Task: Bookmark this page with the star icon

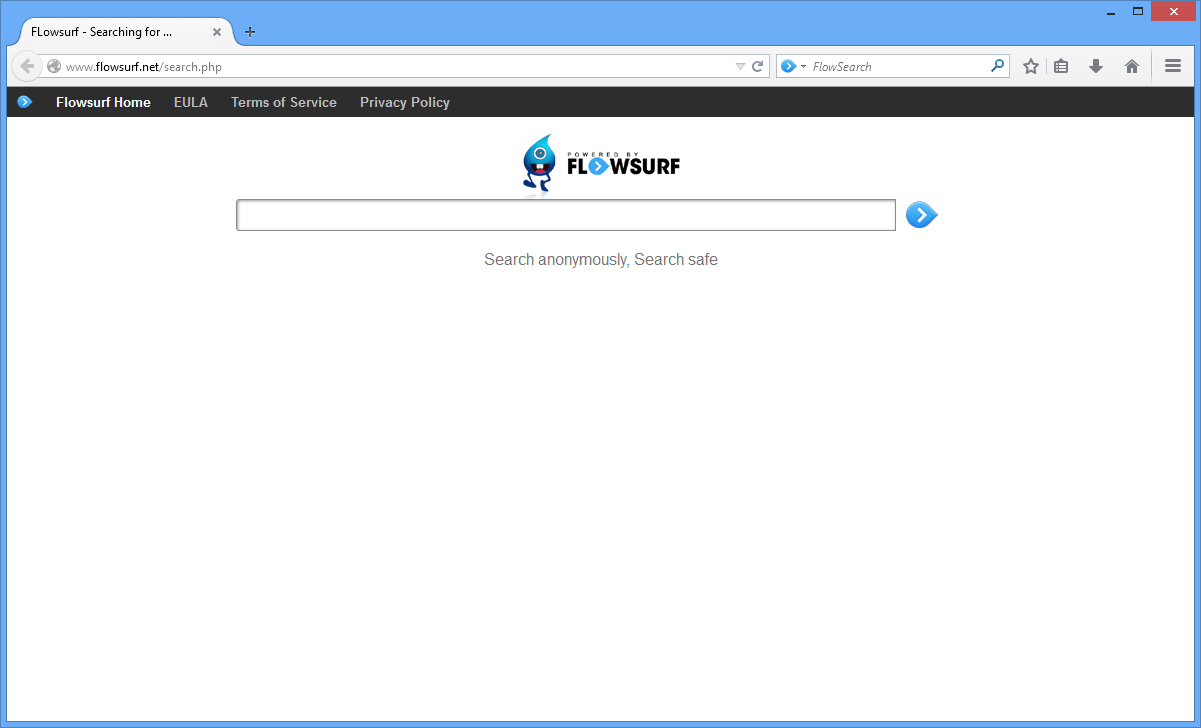Action: click(1031, 66)
